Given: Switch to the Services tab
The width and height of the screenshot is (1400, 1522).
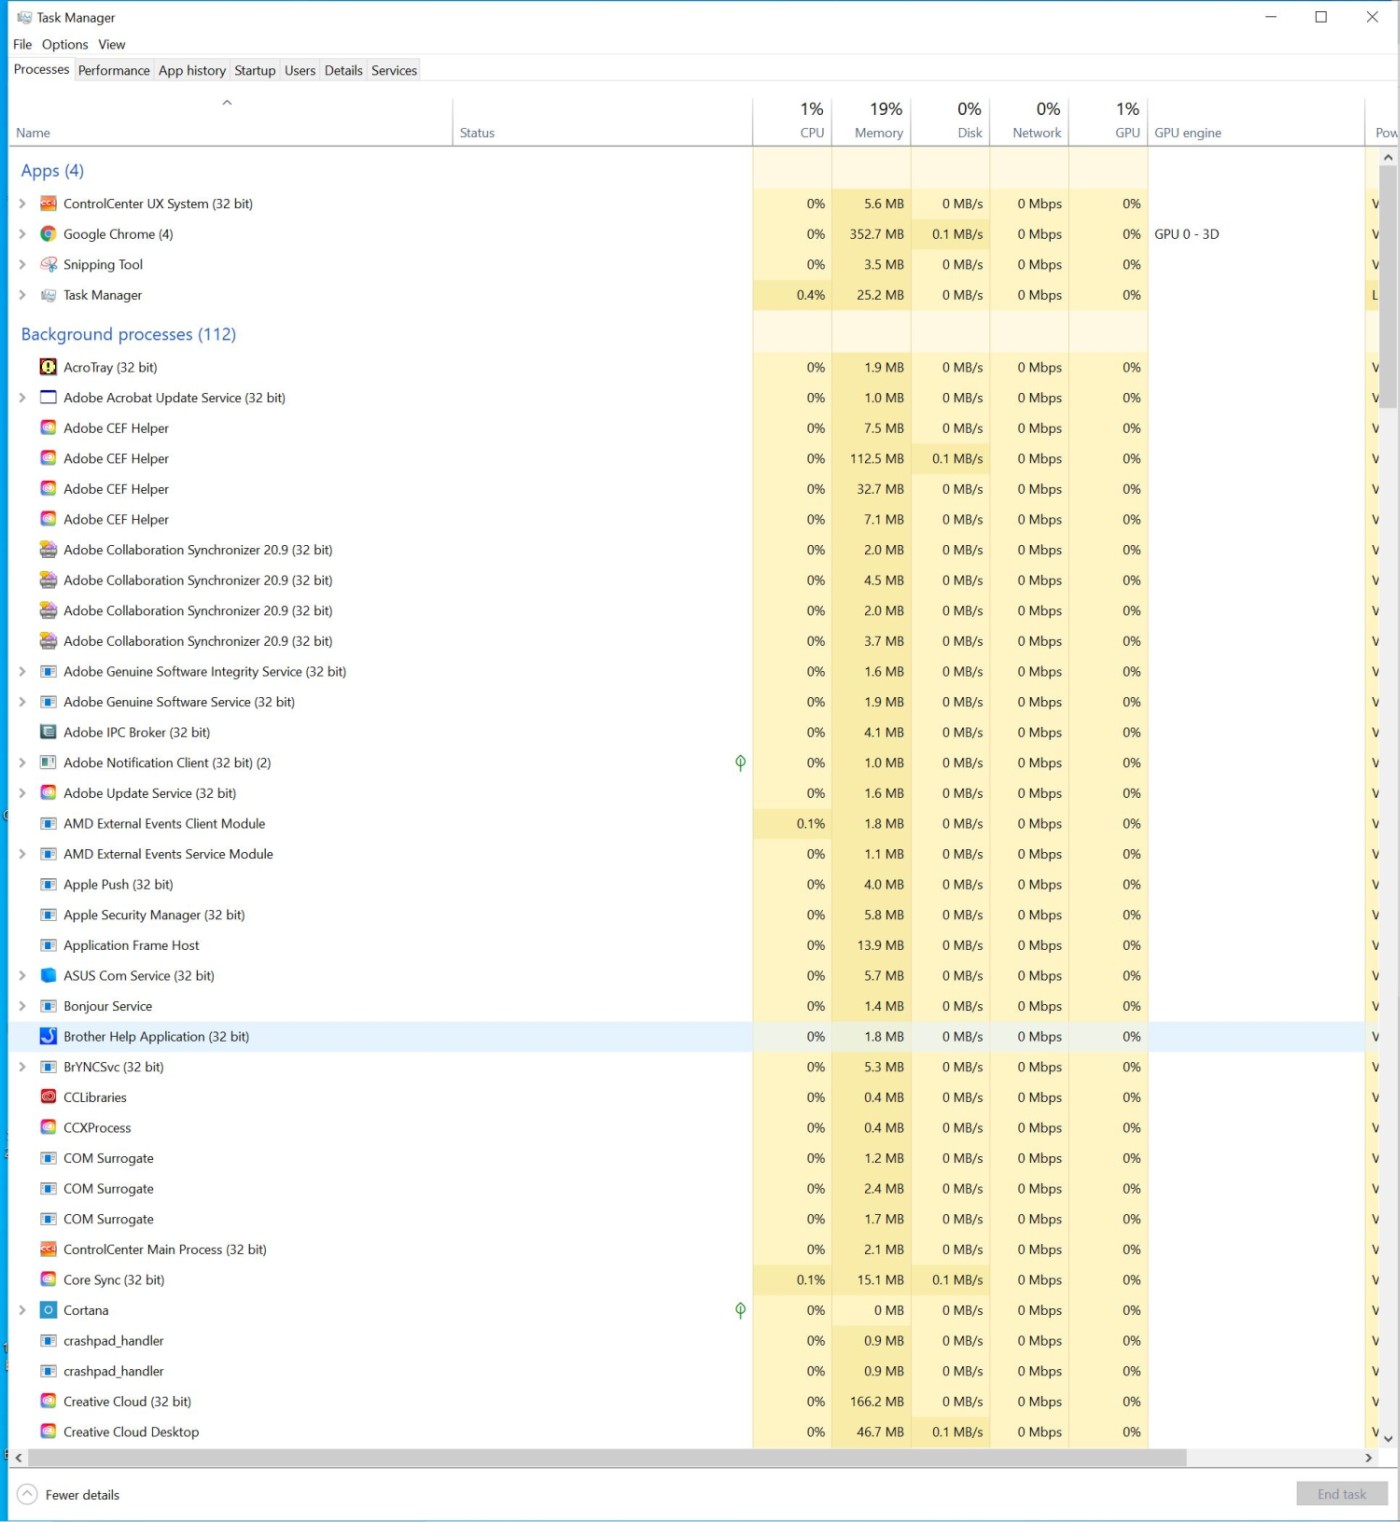Looking at the screenshot, I should [x=394, y=70].
